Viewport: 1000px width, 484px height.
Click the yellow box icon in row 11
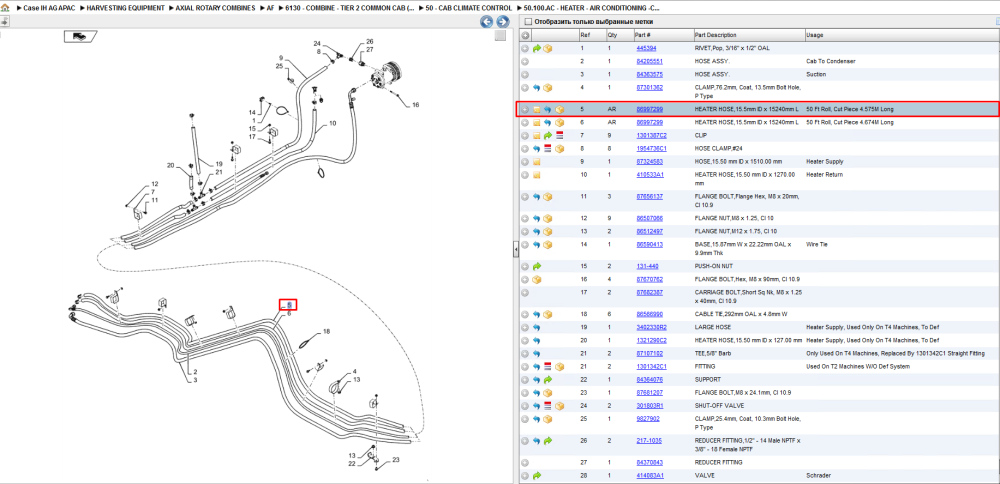547,197
